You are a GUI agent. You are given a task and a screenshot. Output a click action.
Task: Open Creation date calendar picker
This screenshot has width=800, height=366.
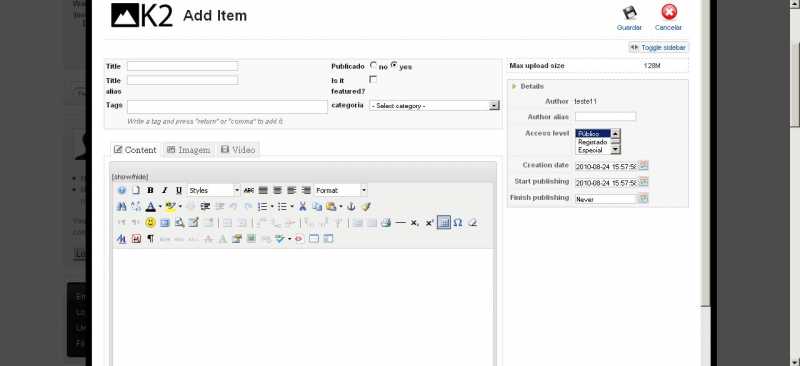tap(643, 166)
